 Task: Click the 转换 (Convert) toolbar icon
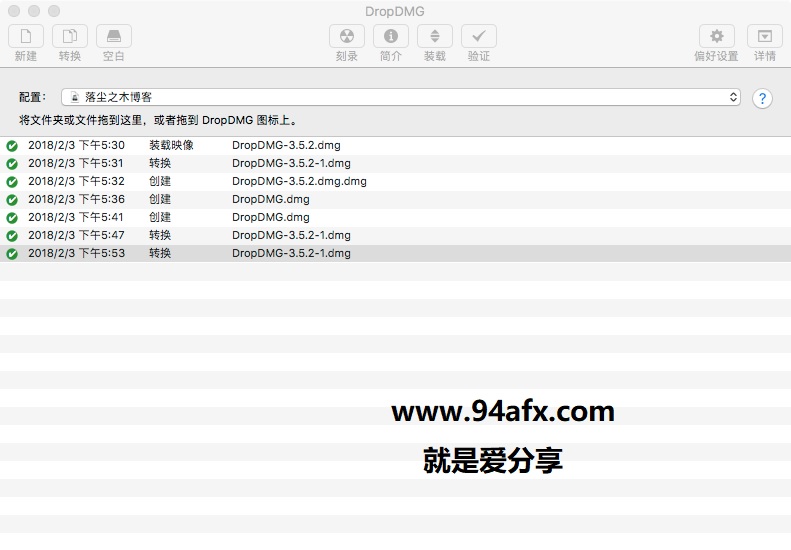pyautogui.click(x=70, y=36)
